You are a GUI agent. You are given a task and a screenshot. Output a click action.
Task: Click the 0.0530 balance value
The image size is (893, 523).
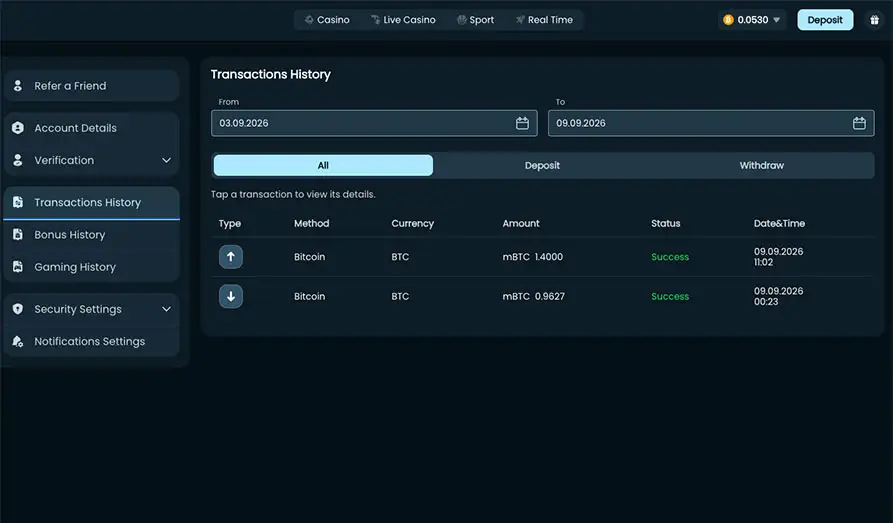752,20
